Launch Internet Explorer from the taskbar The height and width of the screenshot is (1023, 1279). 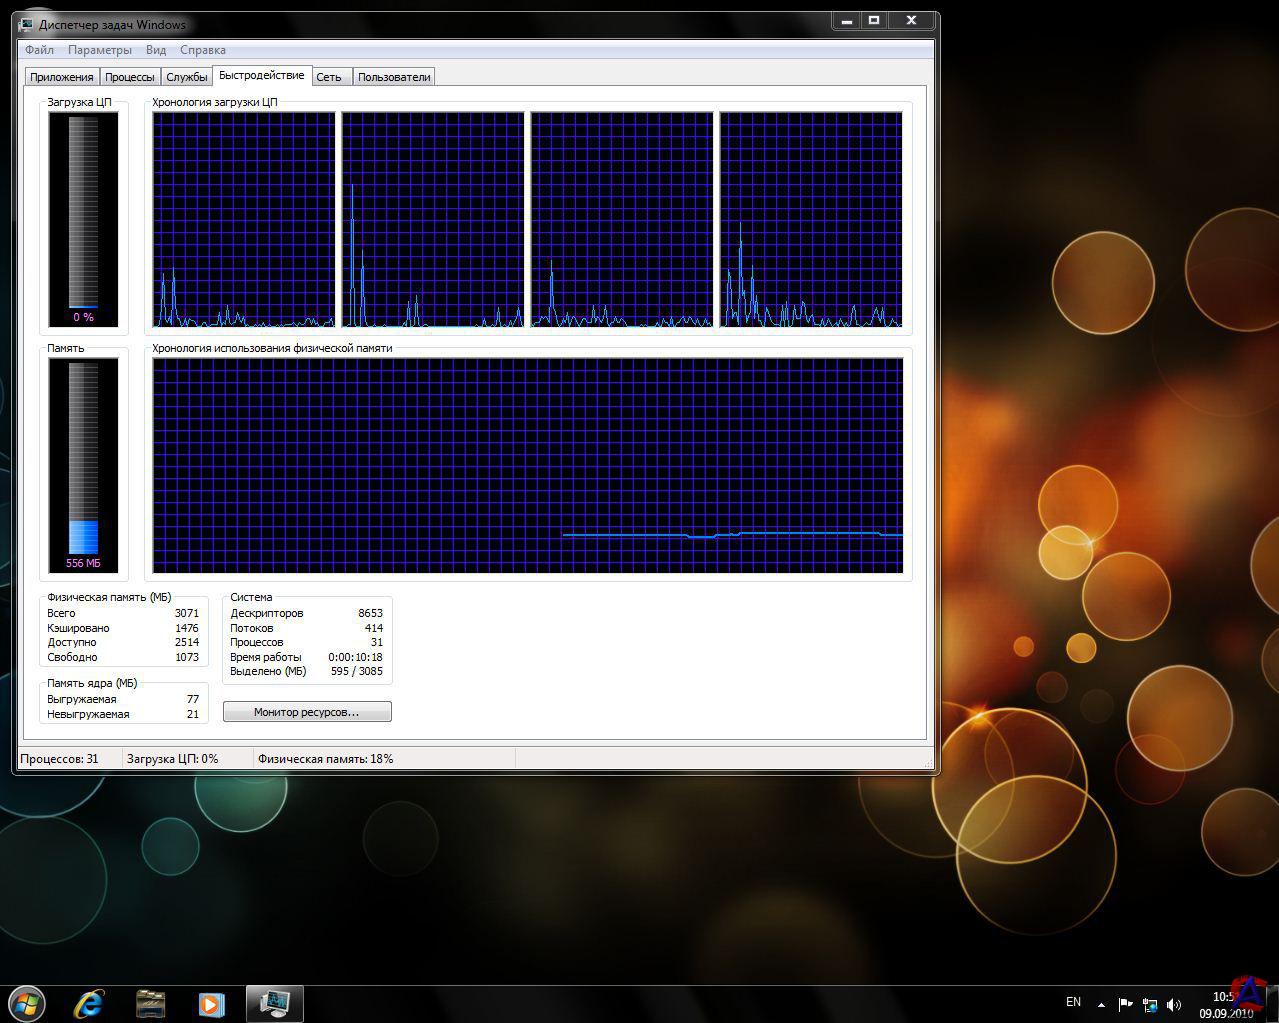click(89, 1003)
